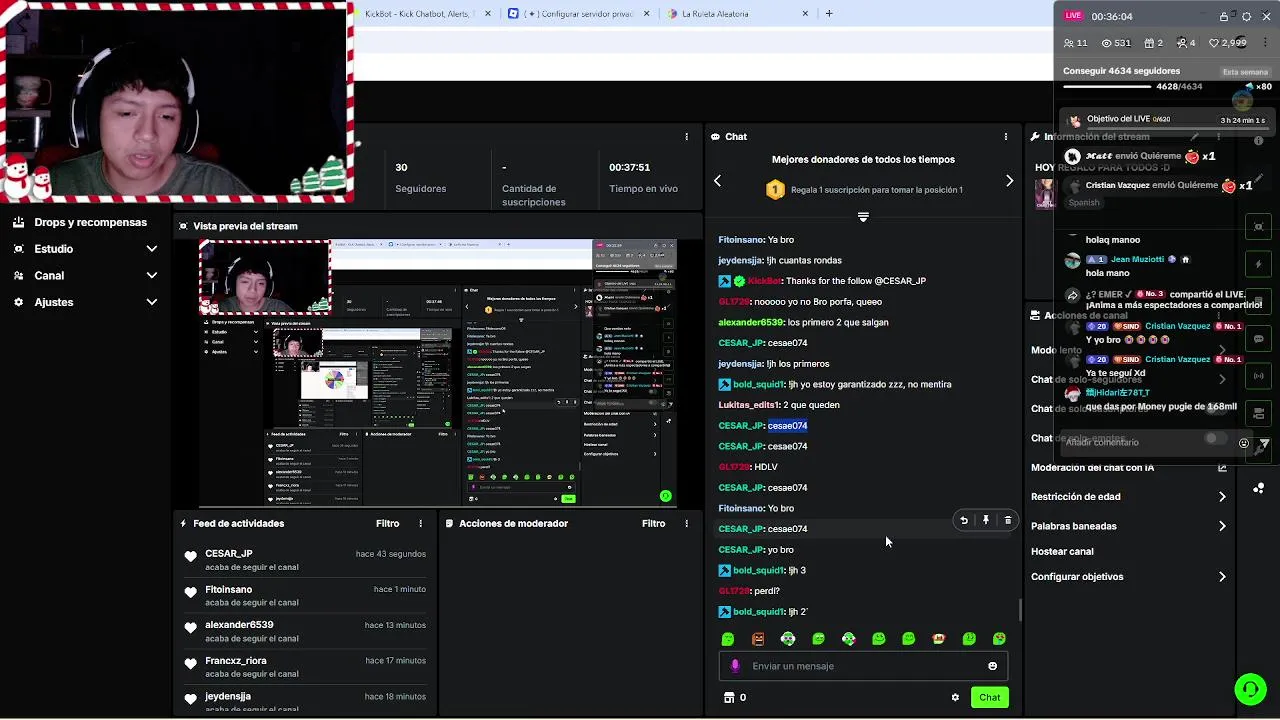The image size is (1280, 720).
Task: Open the green support headset button
Action: tap(1250, 689)
